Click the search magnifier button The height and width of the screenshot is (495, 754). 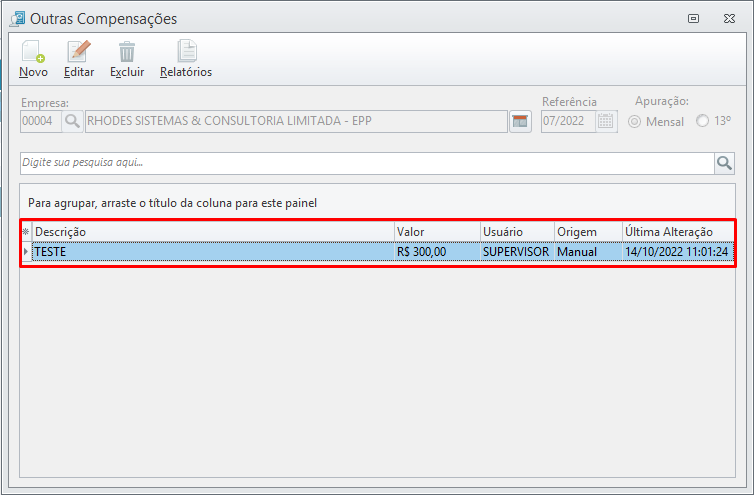724,163
